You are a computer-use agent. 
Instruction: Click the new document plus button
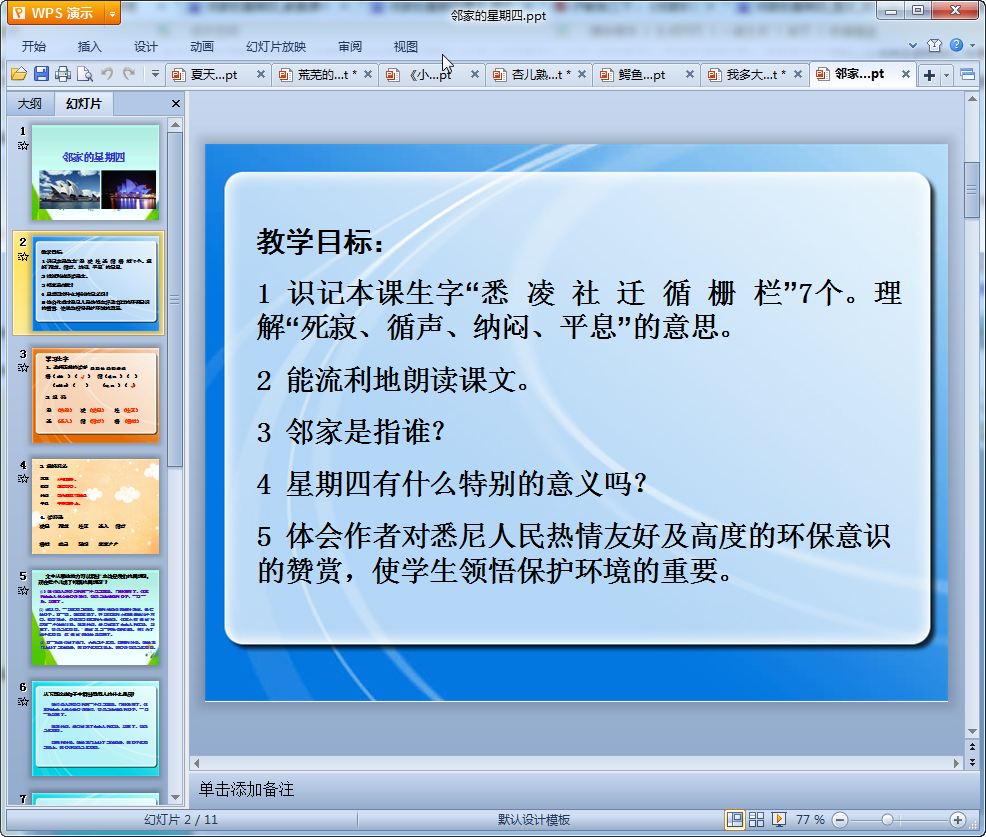(x=929, y=75)
